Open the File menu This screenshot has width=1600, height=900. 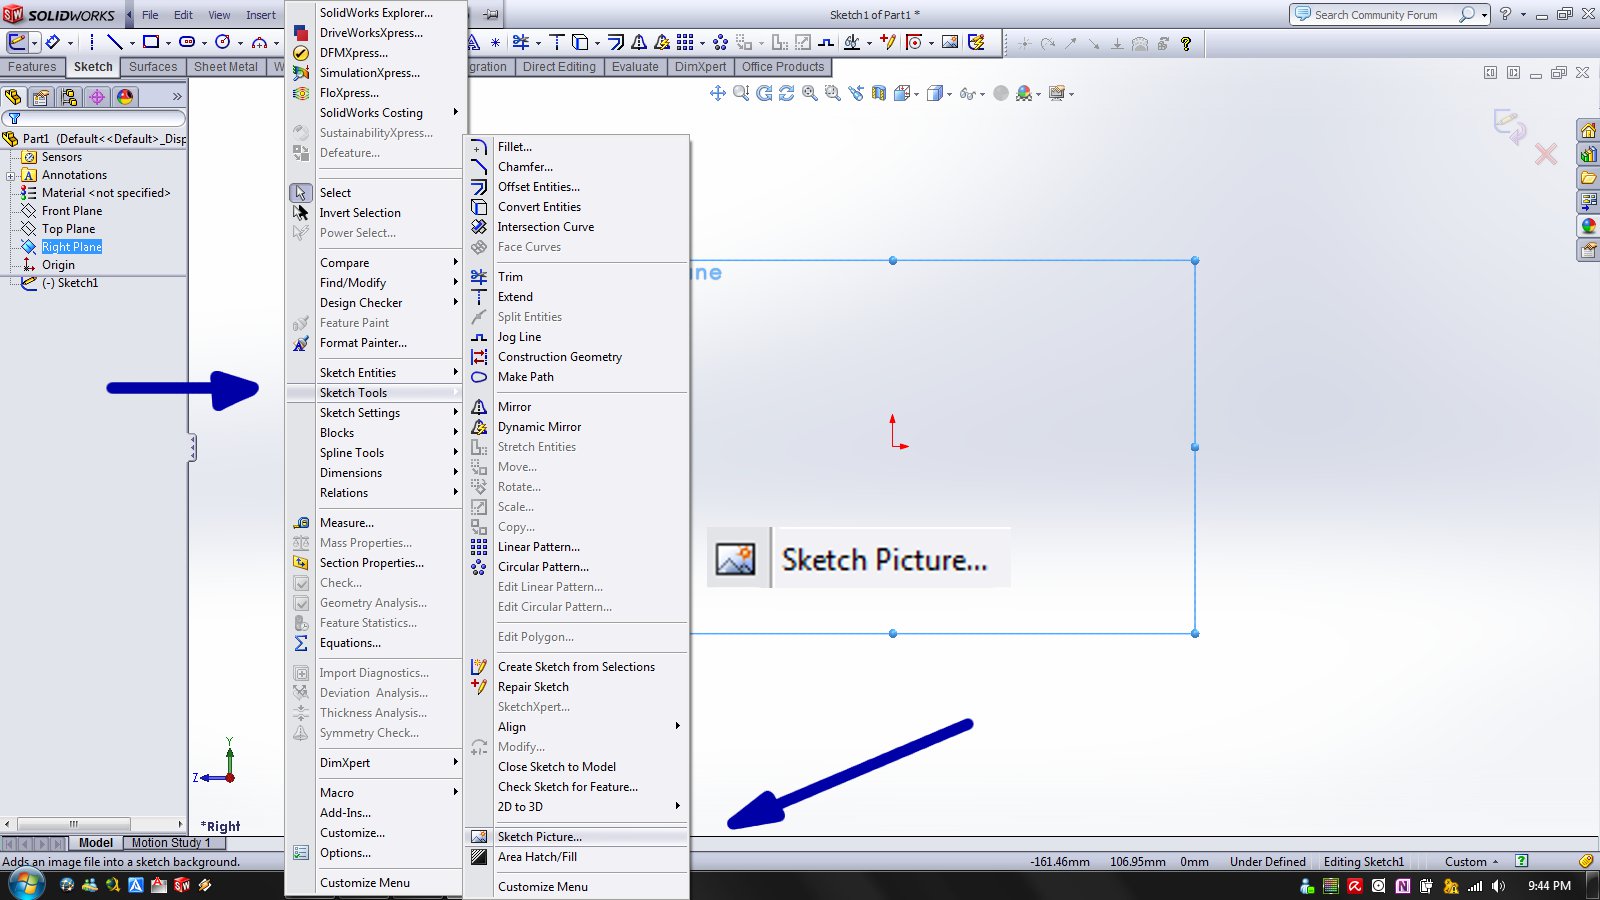[x=150, y=15]
